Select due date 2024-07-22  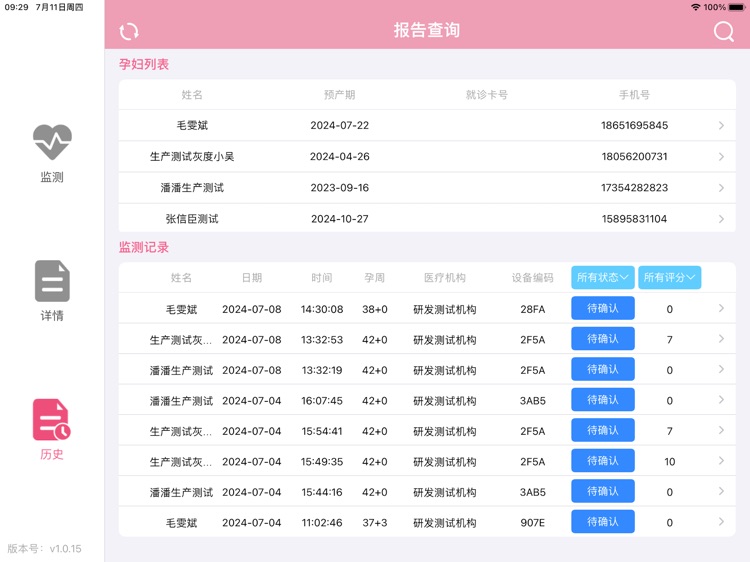pyautogui.click(x=340, y=125)
